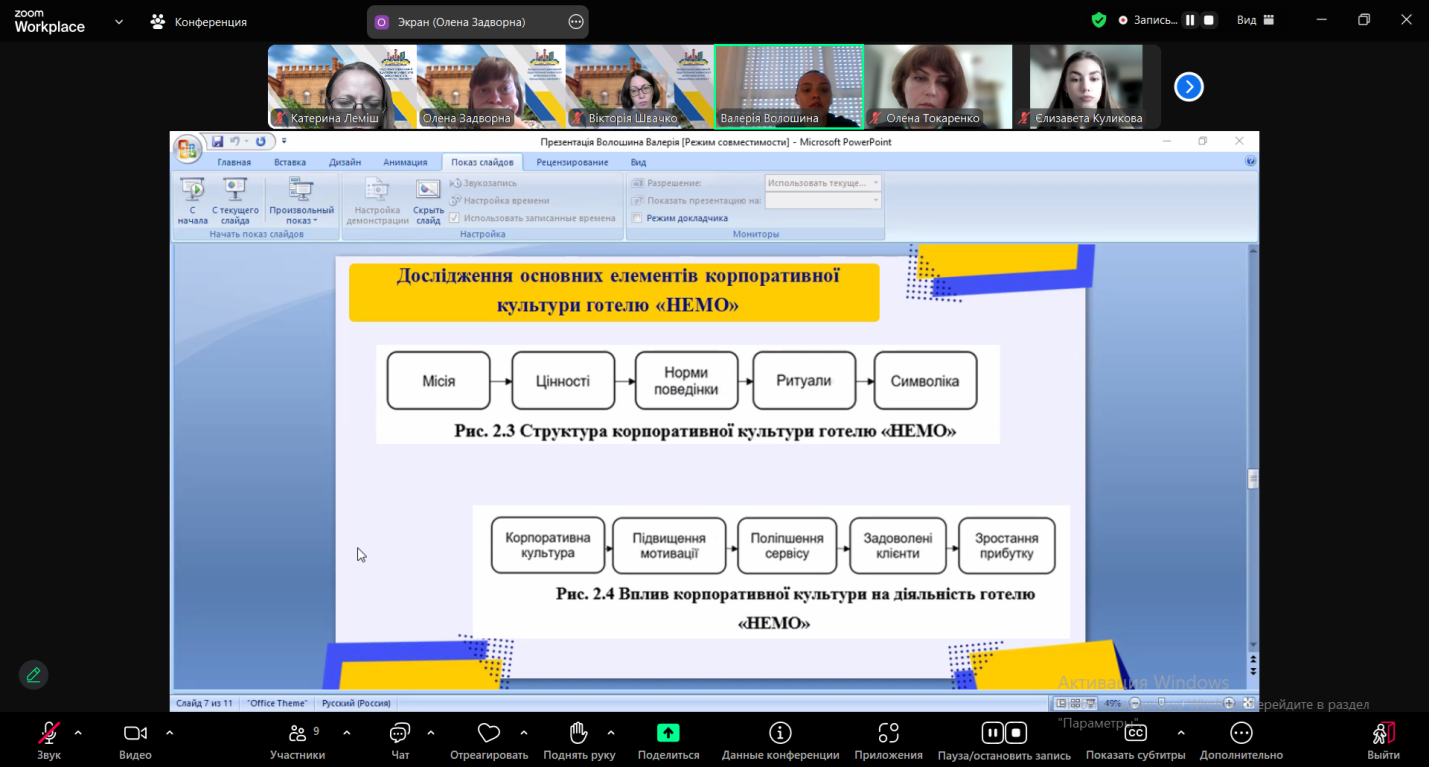Open the Произвольный показ custom show dropdown

tap(301, 201)
